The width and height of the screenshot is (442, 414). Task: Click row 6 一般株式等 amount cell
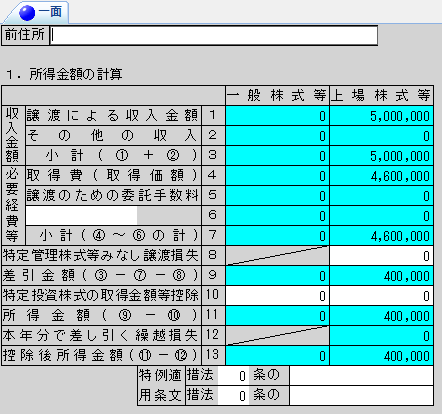pyautogui.click(x=277, y=216)
